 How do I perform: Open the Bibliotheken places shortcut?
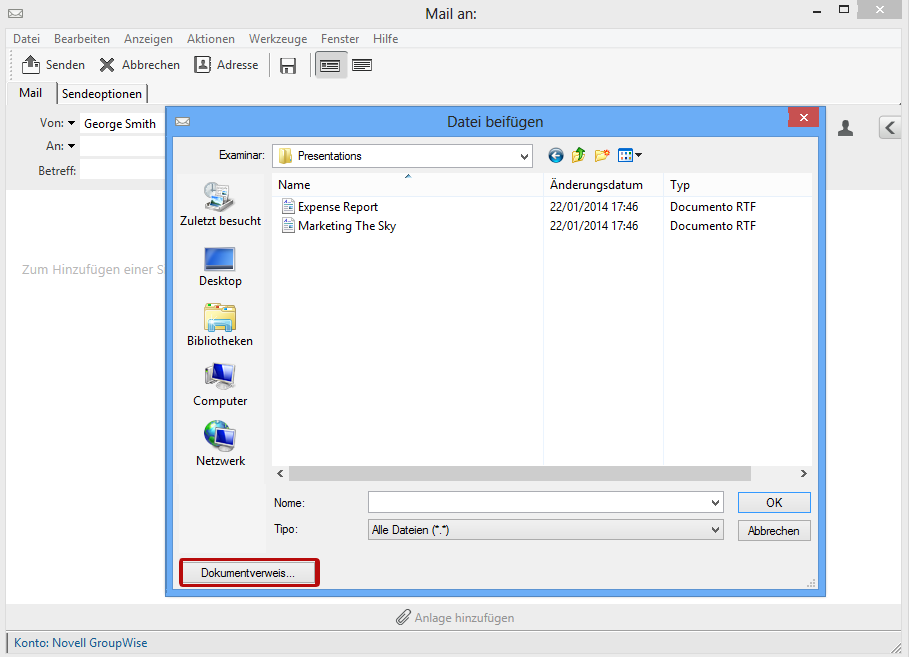pyautogui.click(x=220, y=325)
